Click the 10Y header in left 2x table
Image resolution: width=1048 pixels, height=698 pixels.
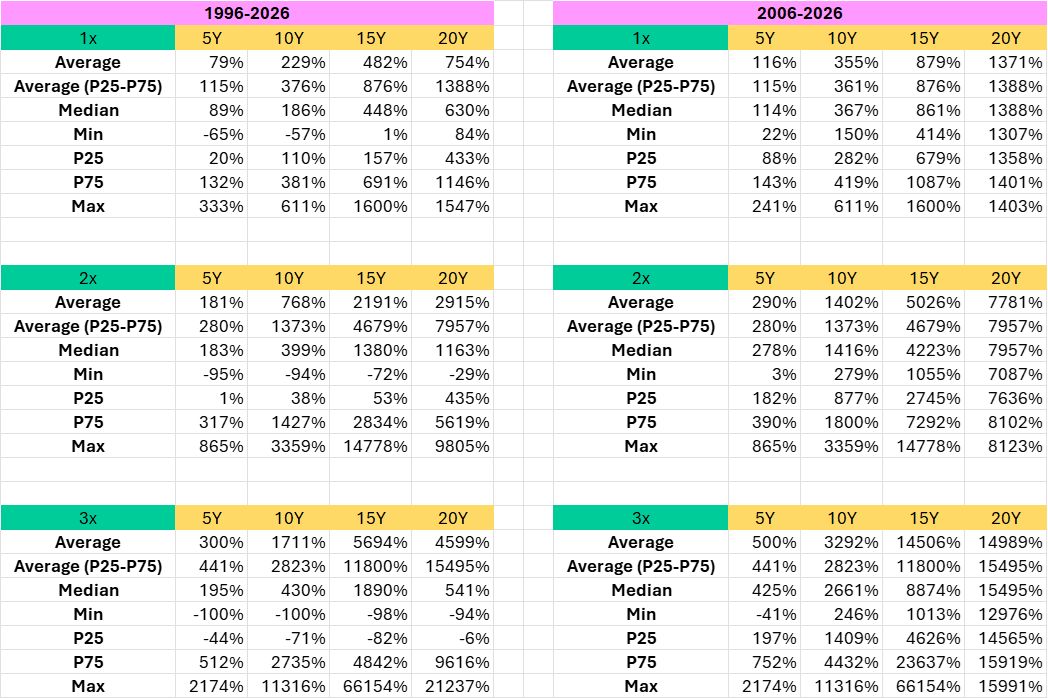288,278
